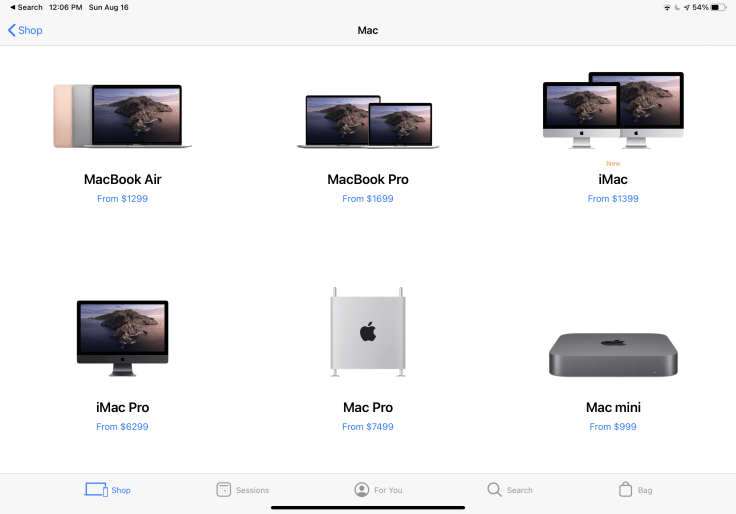
Task: Tap the Sun Aug 16 date in status bar
Action: [108, 8]
